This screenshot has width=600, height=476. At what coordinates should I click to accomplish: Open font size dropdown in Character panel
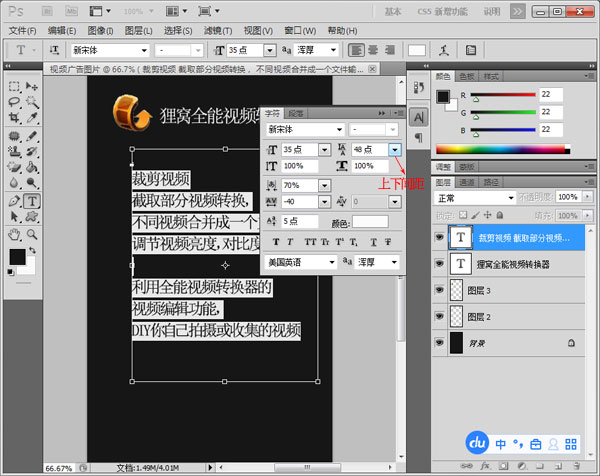point(324,150)
